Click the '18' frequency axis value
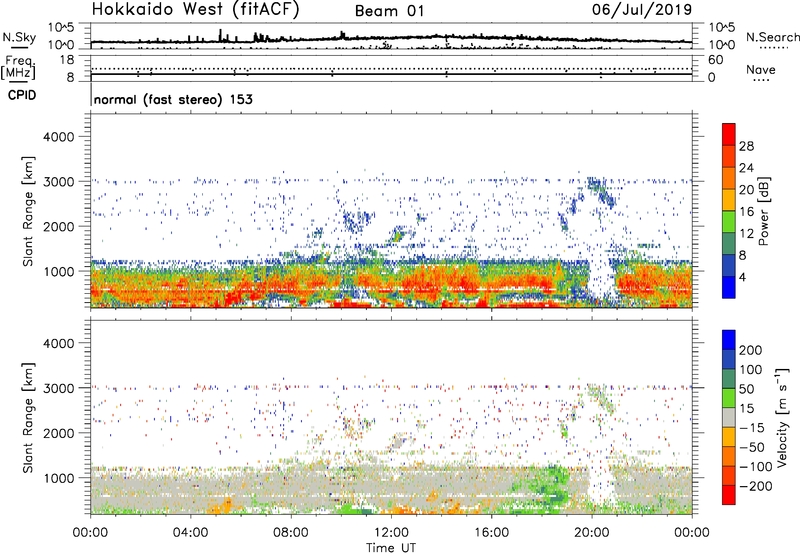The image size is (800, 554). pyautogui.click(x=67, y=60)
